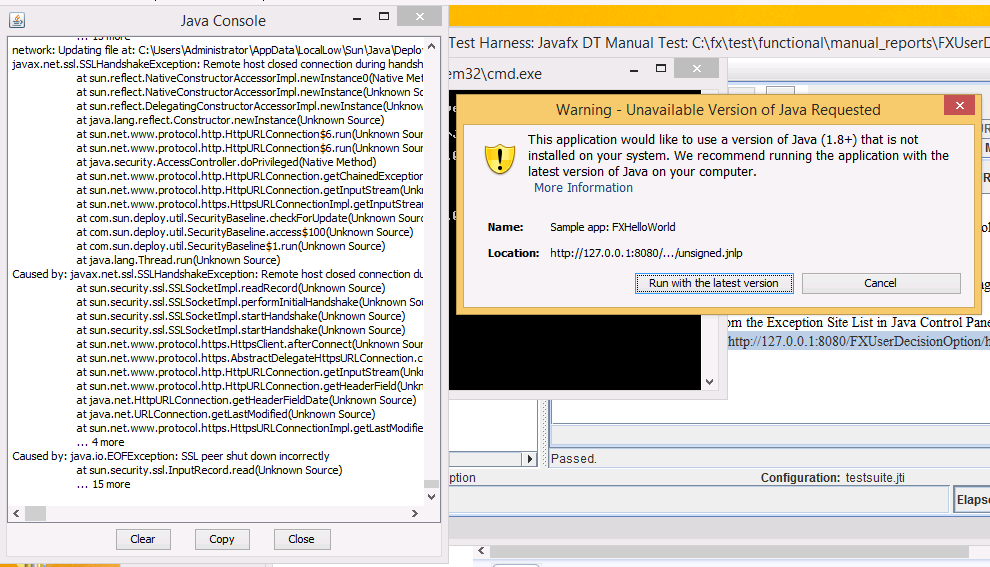Close the Java warning dialog with X
The image size is (990, 567).
959,106
